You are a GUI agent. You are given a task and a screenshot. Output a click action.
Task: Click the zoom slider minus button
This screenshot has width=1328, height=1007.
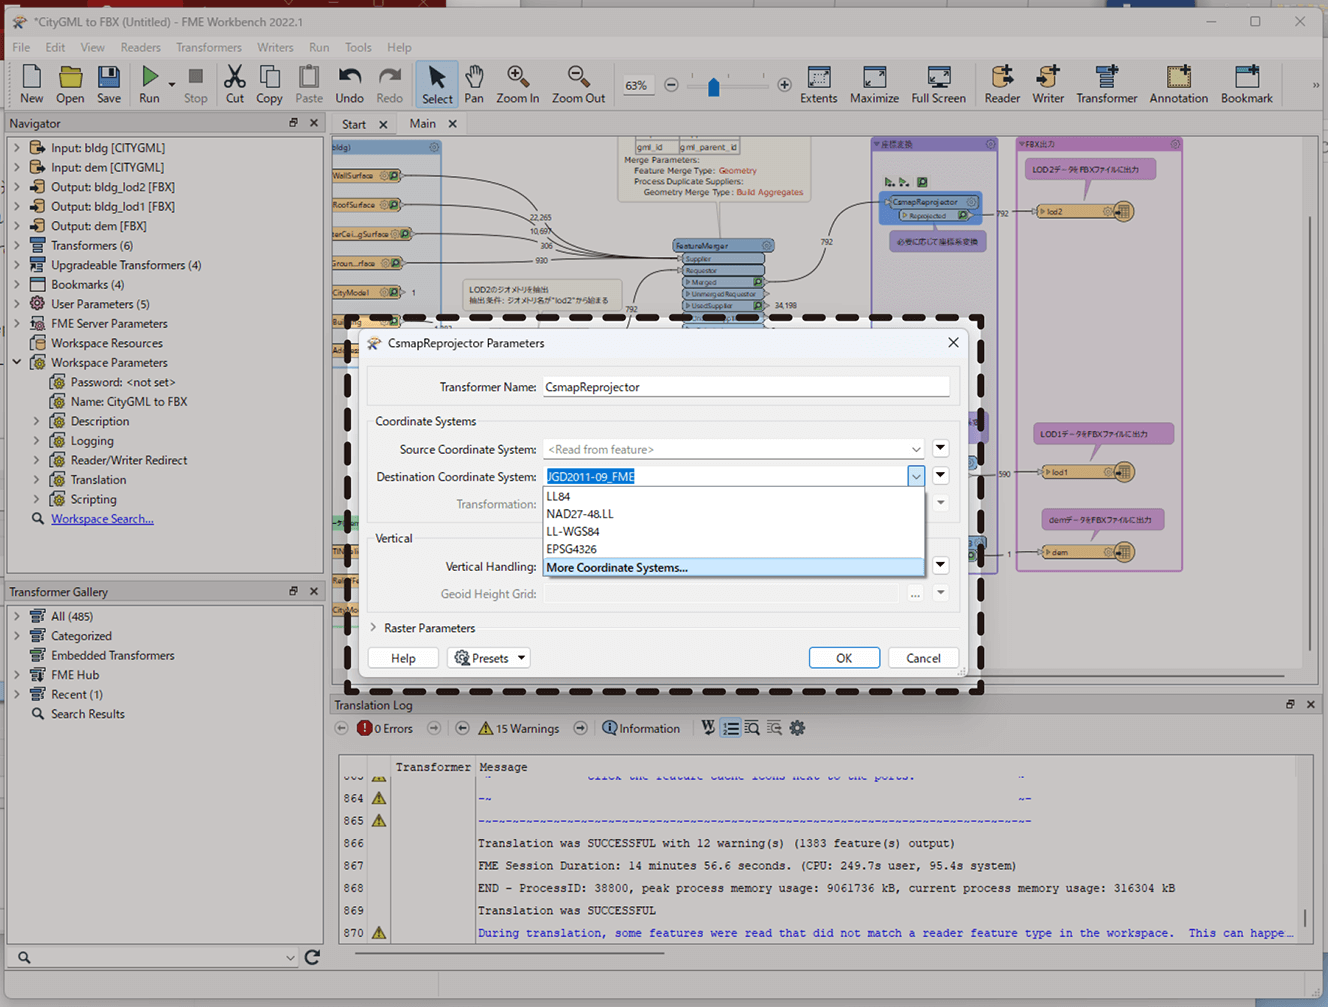[x=671, y=85]
